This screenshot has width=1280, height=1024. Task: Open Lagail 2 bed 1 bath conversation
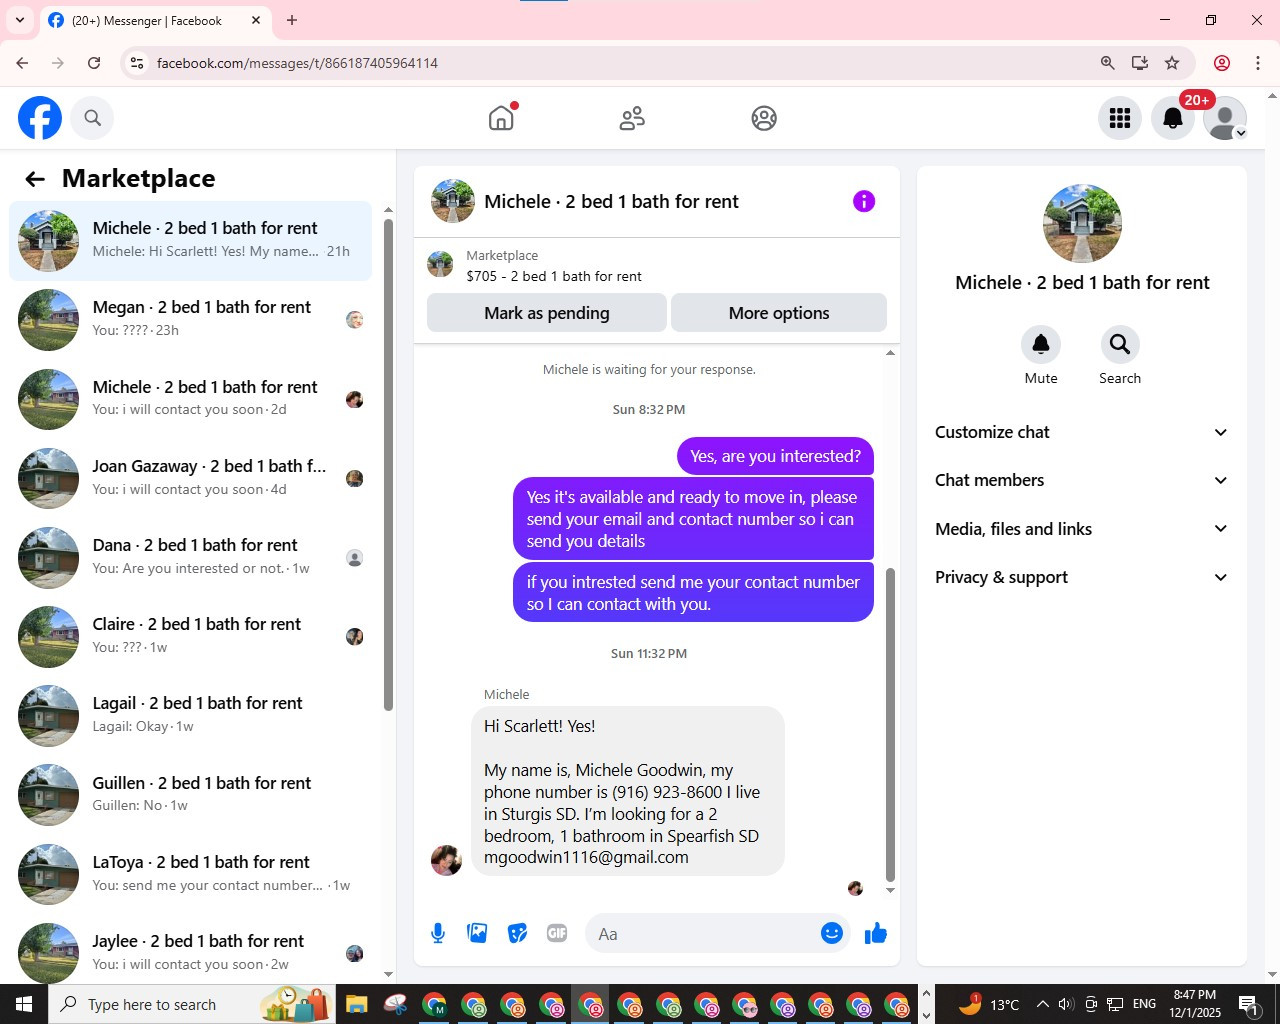tap(190, 715)
